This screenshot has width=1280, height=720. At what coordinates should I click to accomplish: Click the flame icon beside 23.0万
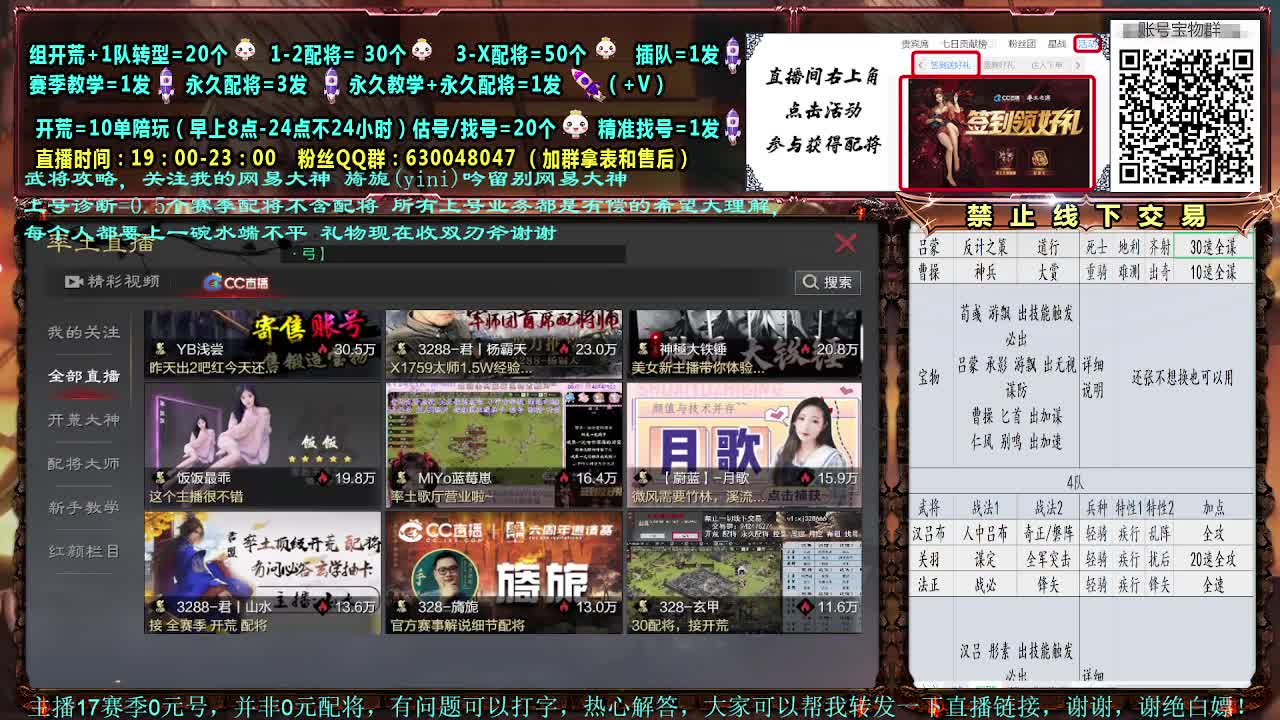pos(564,350)
